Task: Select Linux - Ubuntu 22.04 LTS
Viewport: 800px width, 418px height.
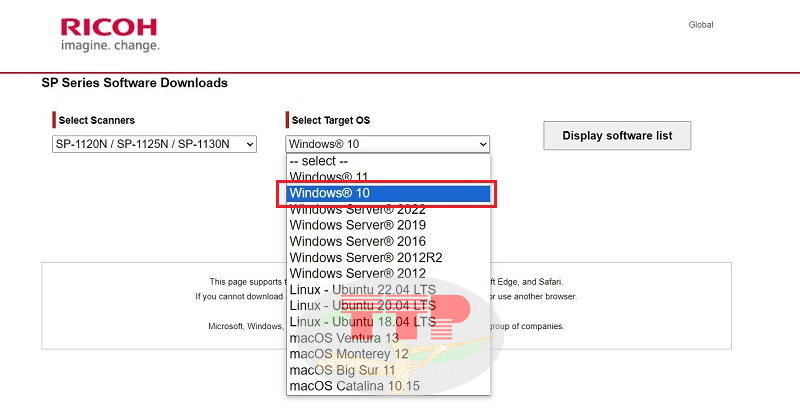Action: click(388, 289)
